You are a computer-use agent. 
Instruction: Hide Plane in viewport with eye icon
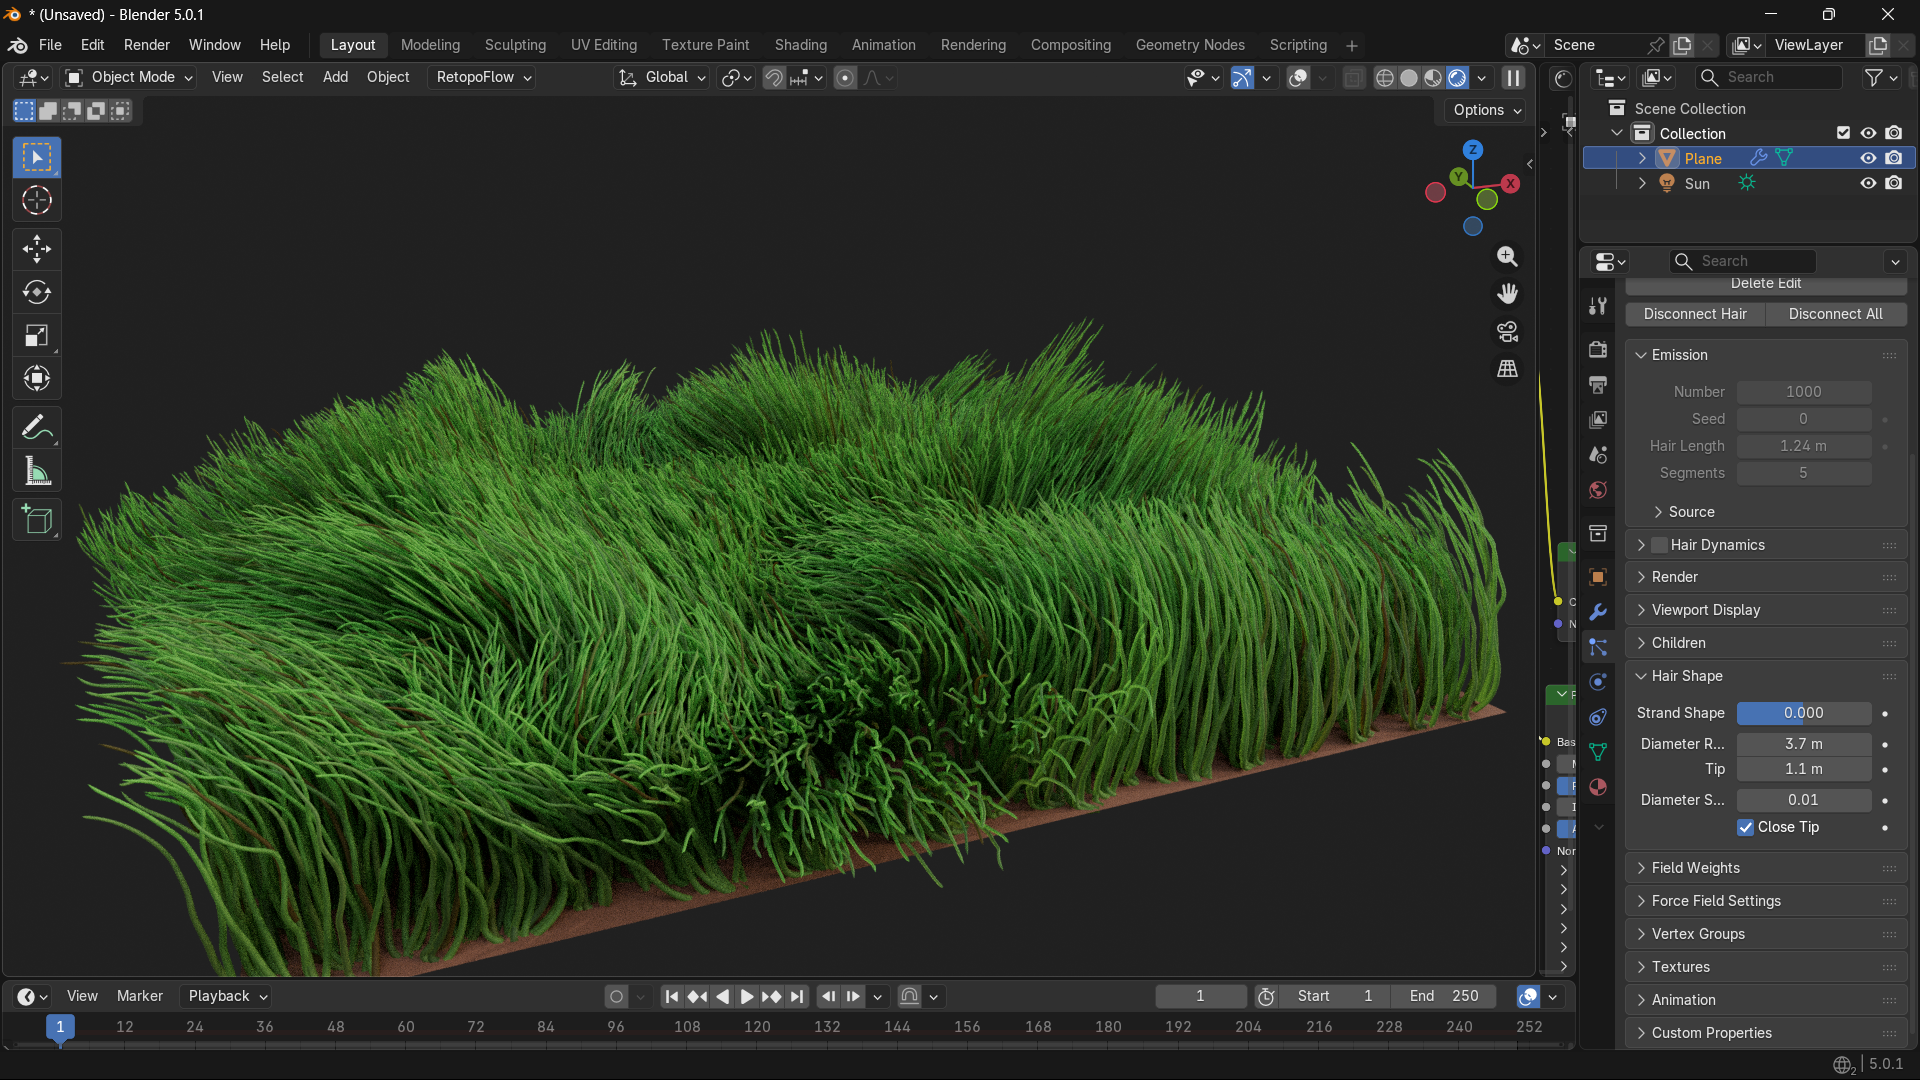tap(1868, 158)
